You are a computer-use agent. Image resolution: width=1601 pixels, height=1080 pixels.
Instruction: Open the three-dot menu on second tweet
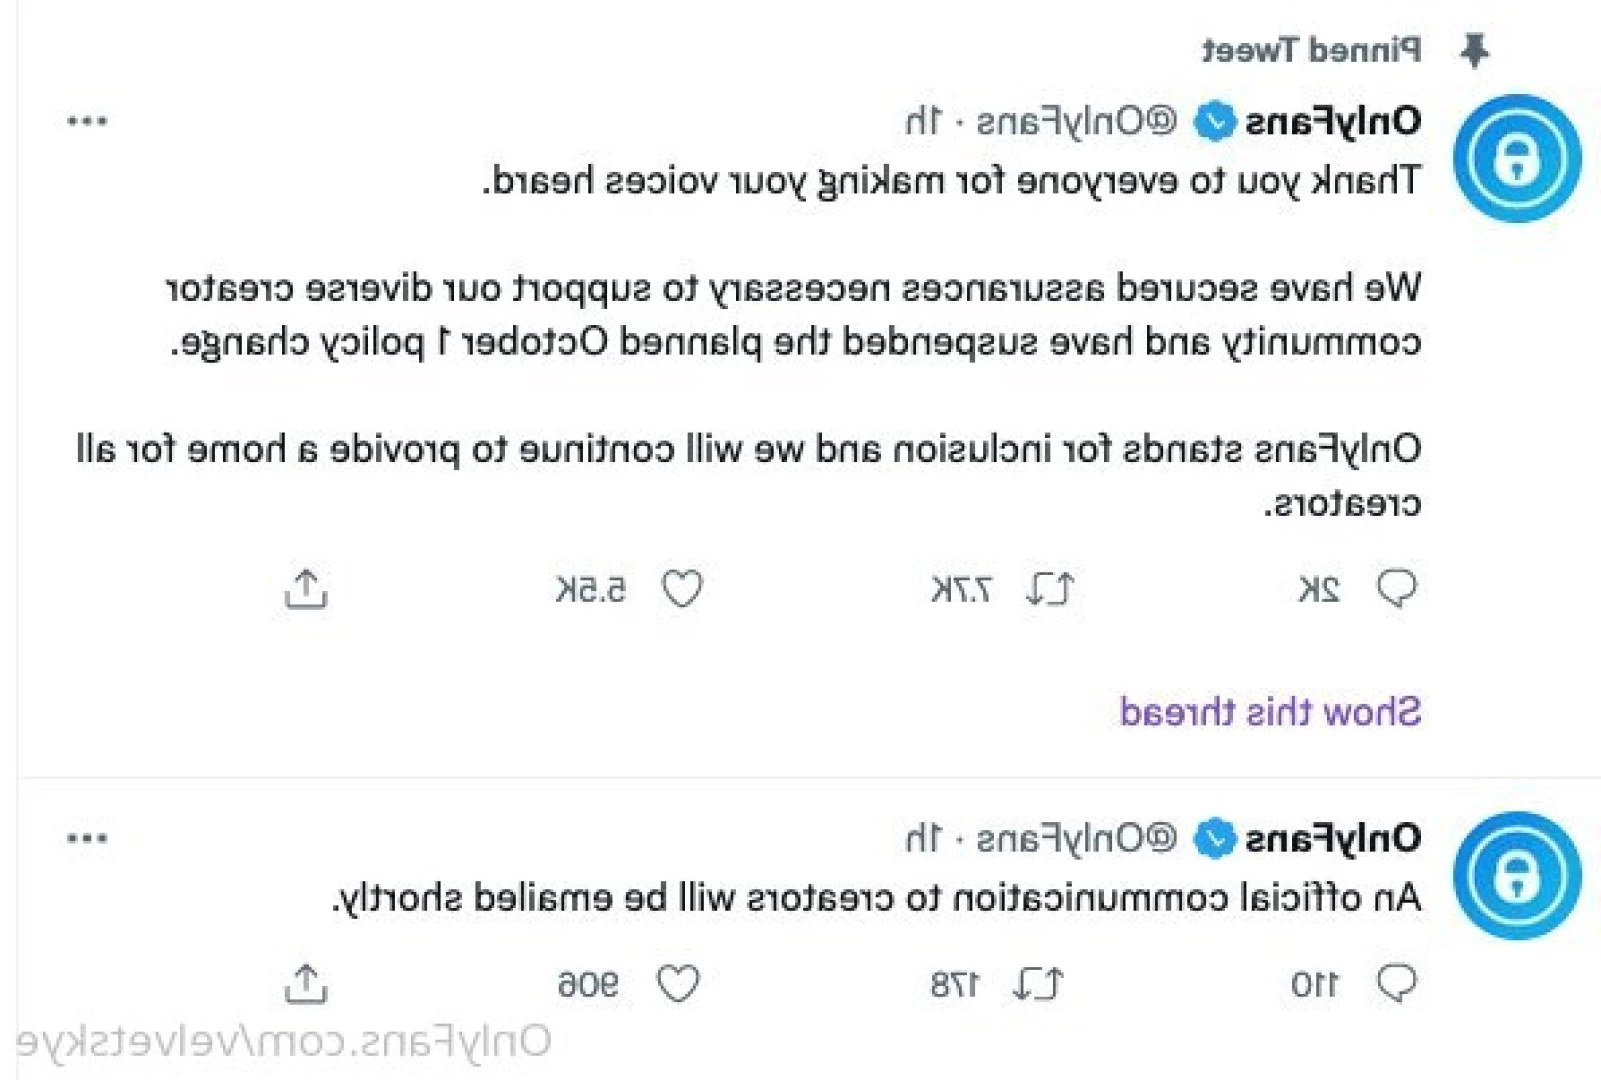87,838
